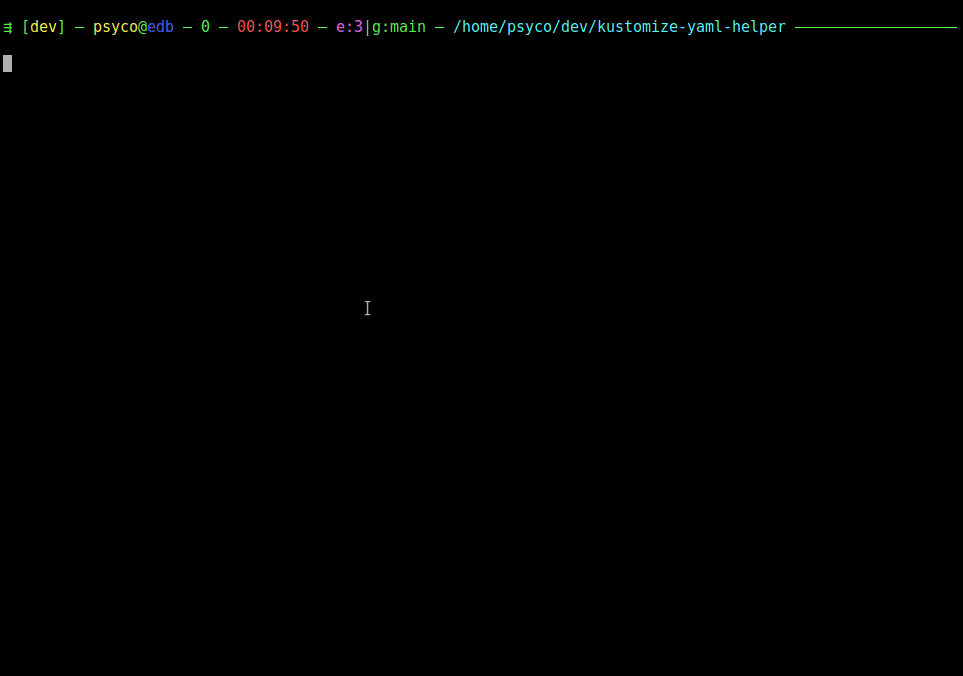Click the pipe separator before g:main
Screen dimensions: 963x676
click(x=367, y=28)
